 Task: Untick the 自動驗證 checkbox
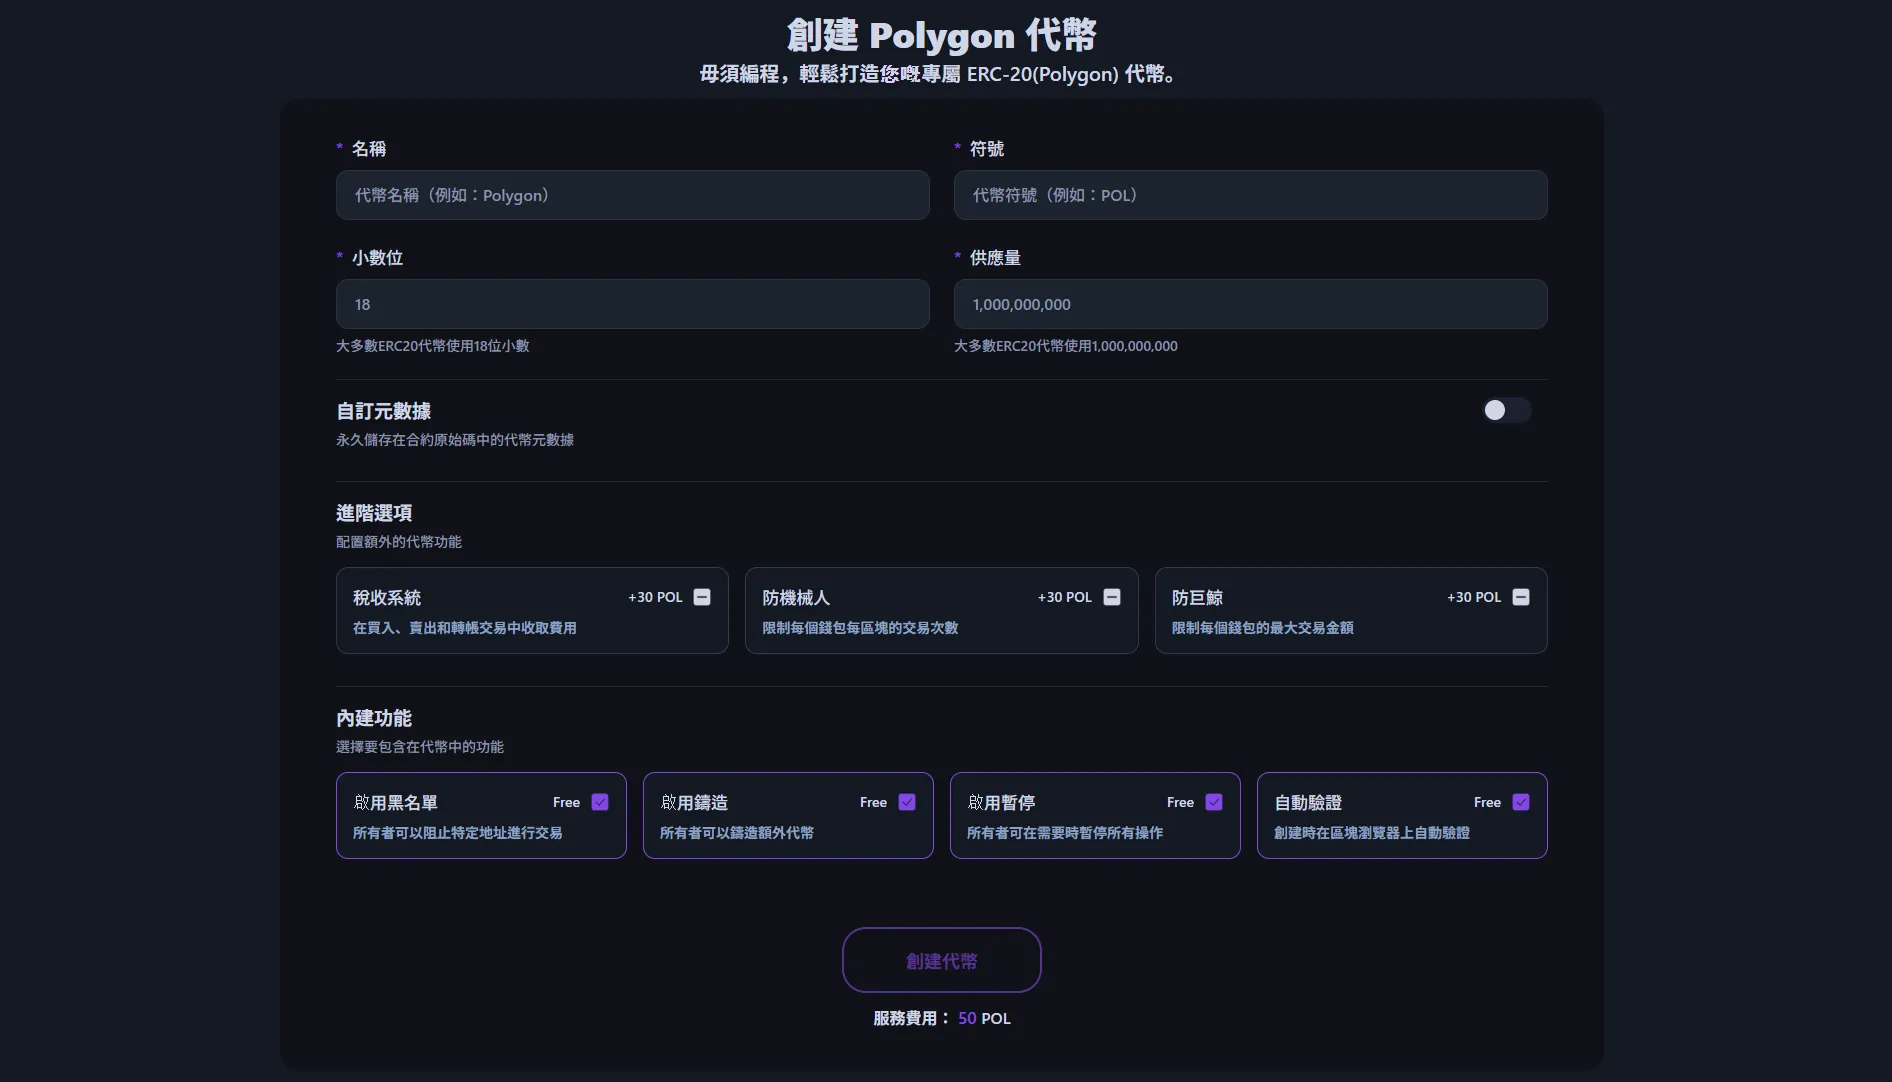pos(1520,802)
